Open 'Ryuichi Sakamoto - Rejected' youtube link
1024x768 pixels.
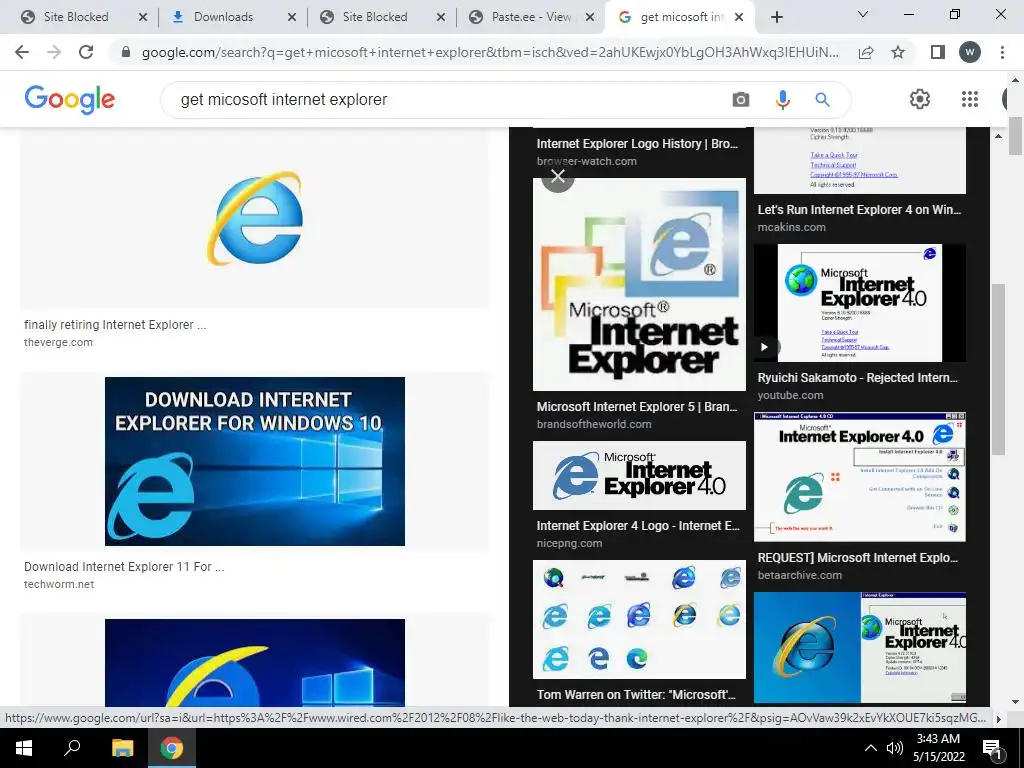tap(857, 378)
